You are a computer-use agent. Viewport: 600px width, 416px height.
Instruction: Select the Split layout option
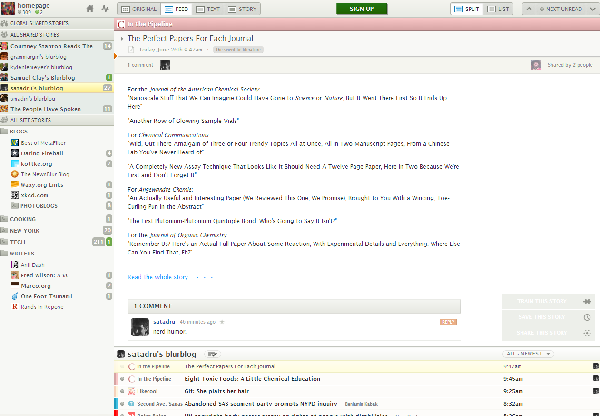(467, 9)
